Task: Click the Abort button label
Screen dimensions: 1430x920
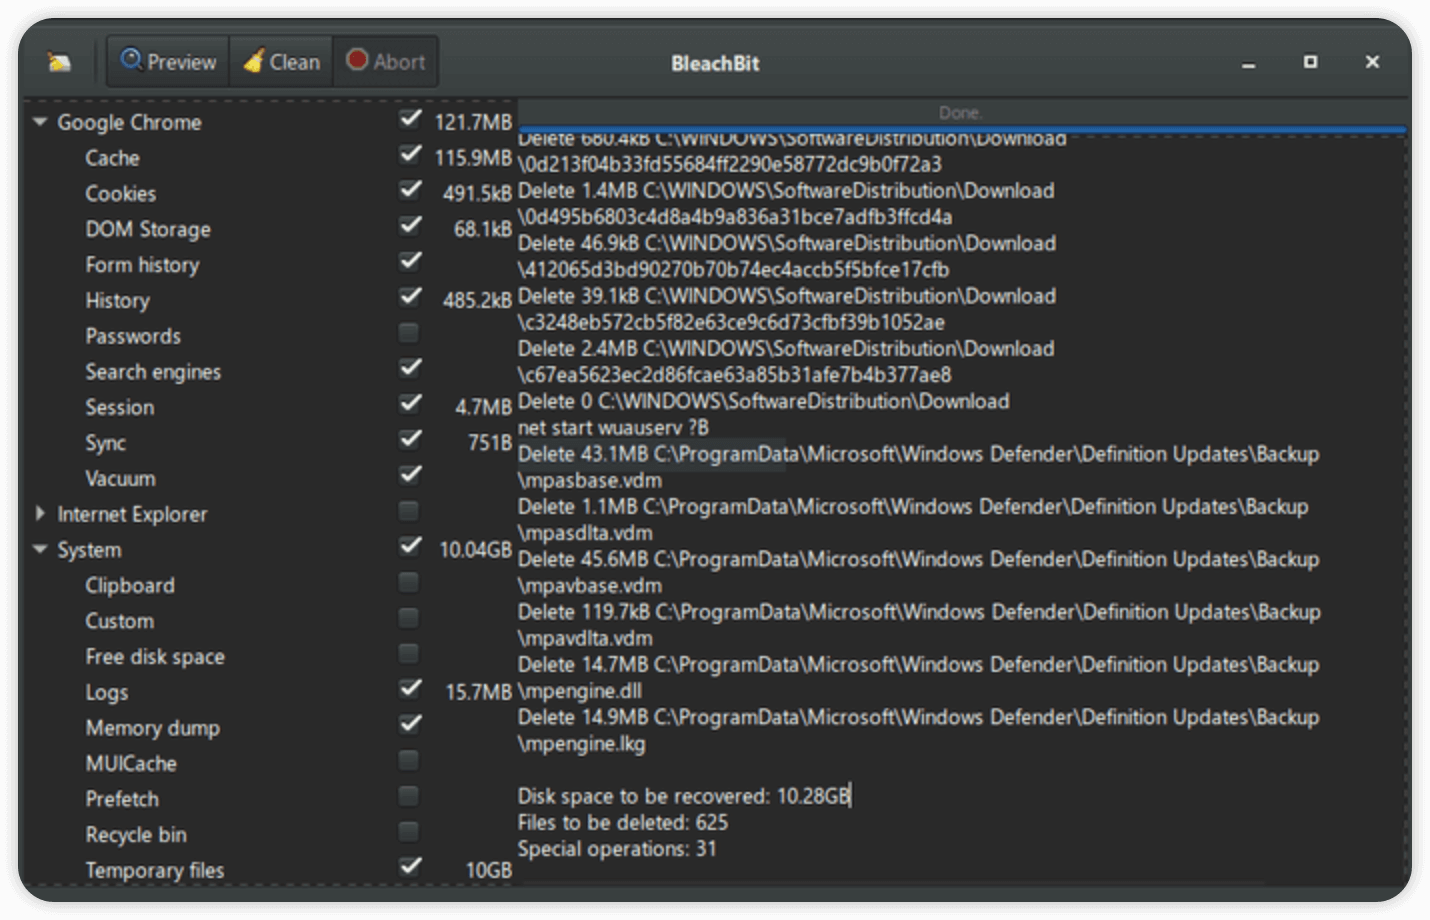Action: [399, 62]
